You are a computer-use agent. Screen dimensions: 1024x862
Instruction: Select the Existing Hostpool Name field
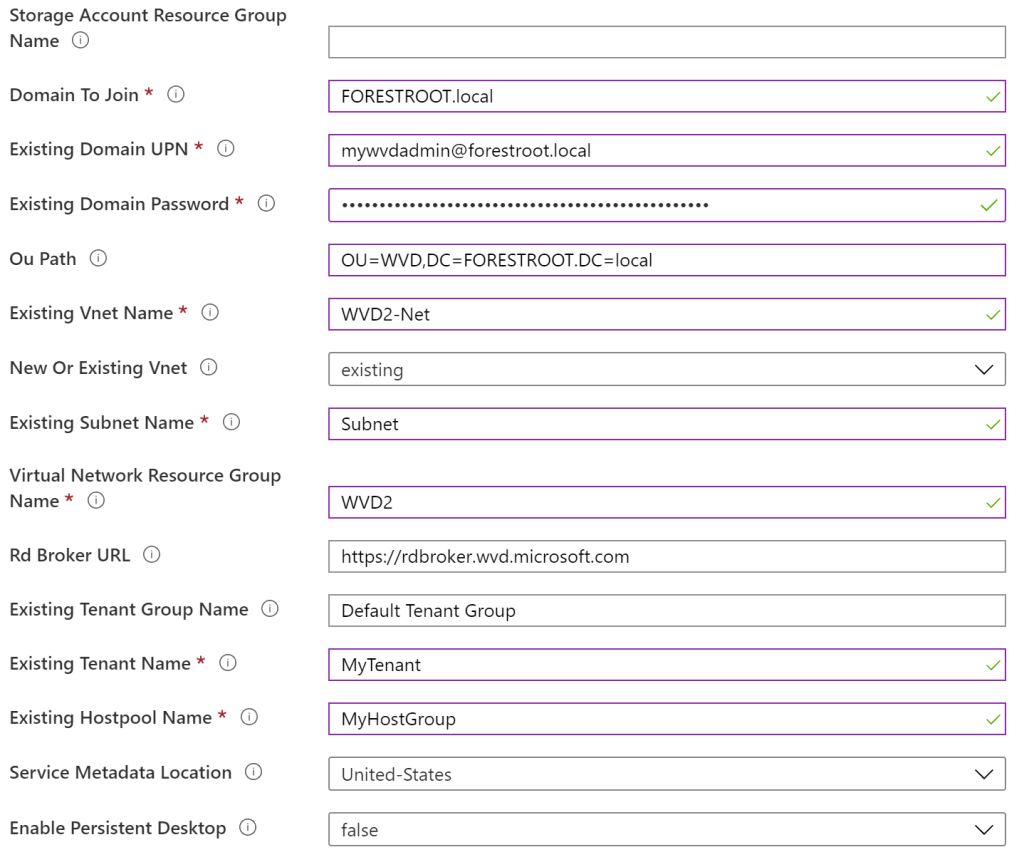[x=667, y=719]
